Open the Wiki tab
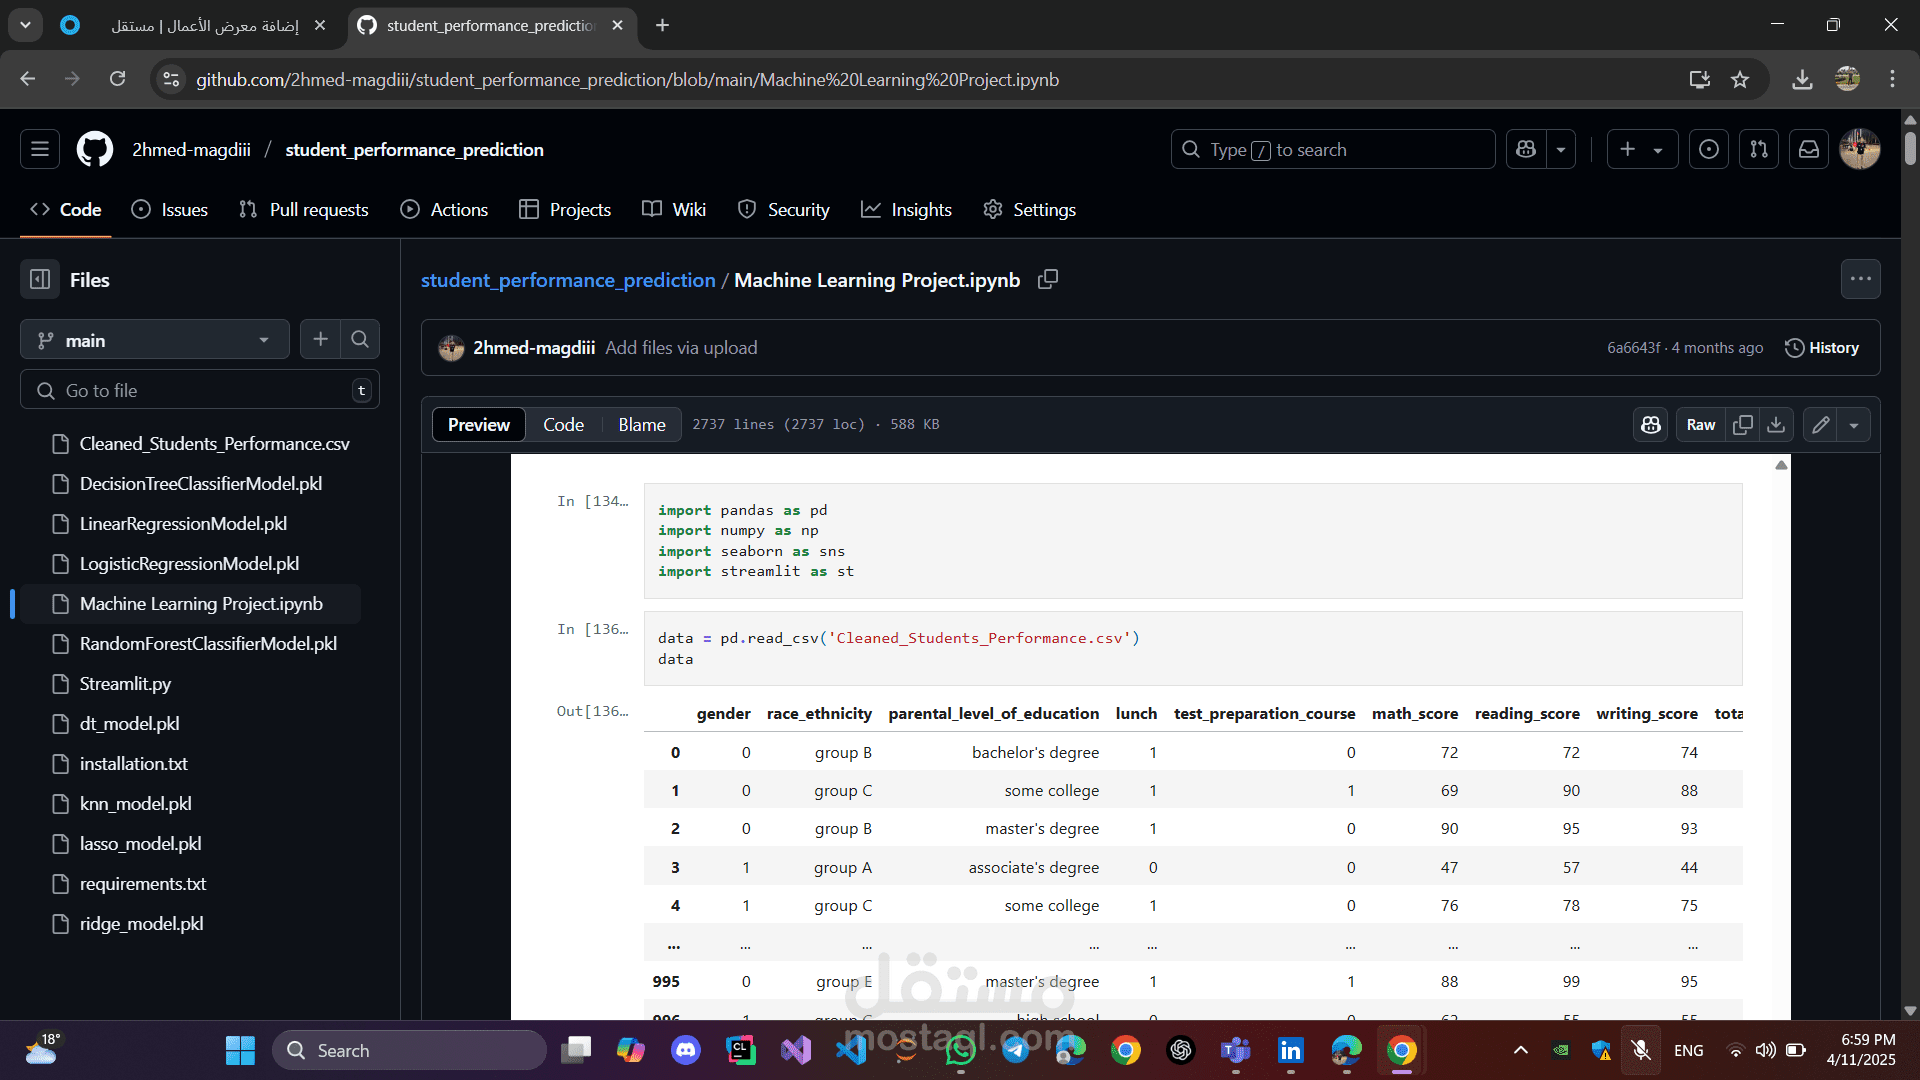The image size is (1920, 1080). click(674, 210)
